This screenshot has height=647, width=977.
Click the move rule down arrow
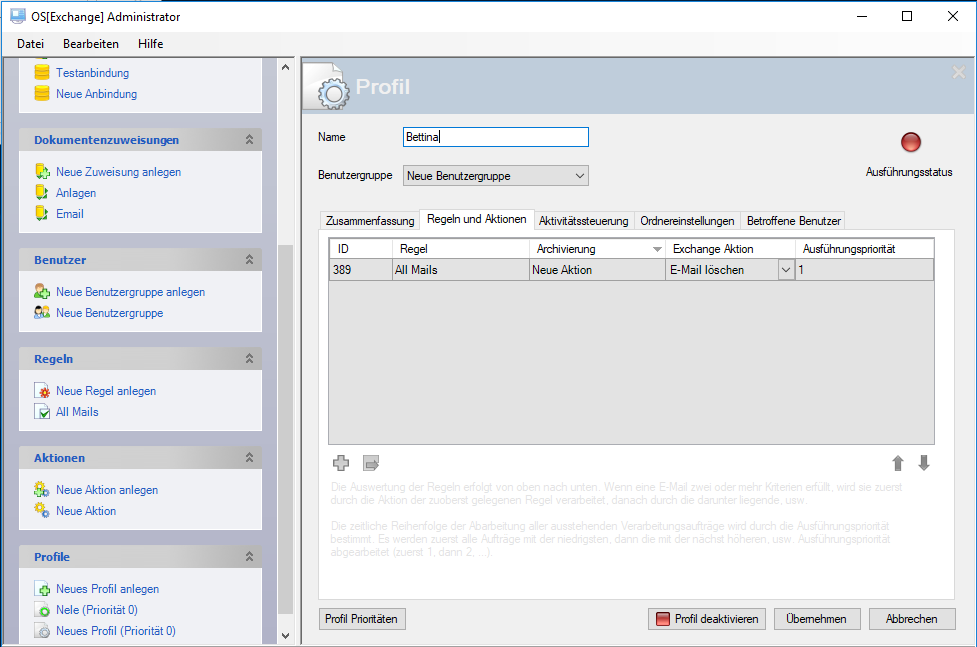point(923,463)
